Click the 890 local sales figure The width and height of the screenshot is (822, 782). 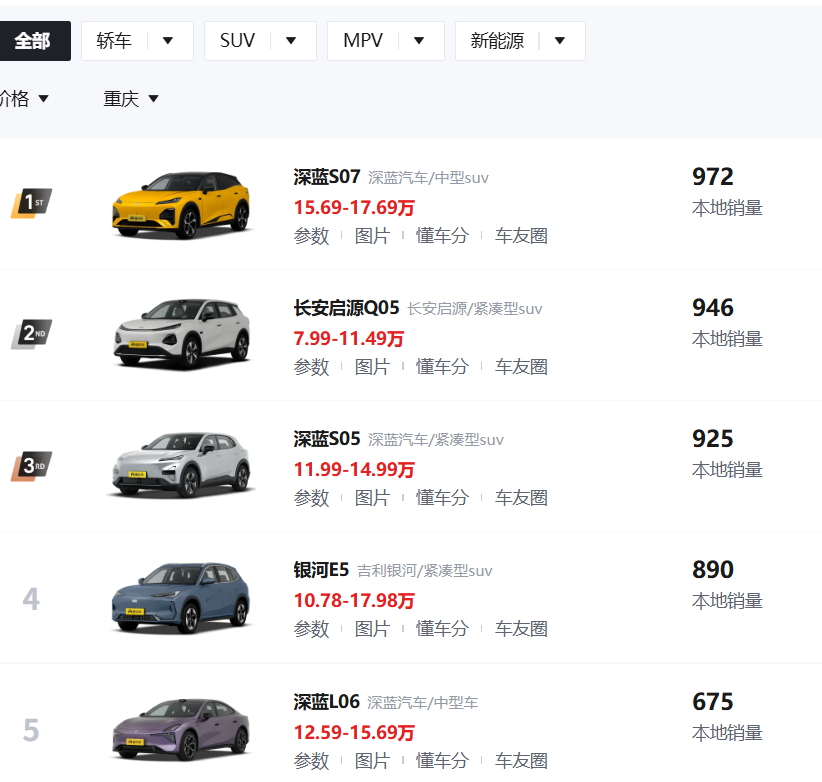pos(712,570)
